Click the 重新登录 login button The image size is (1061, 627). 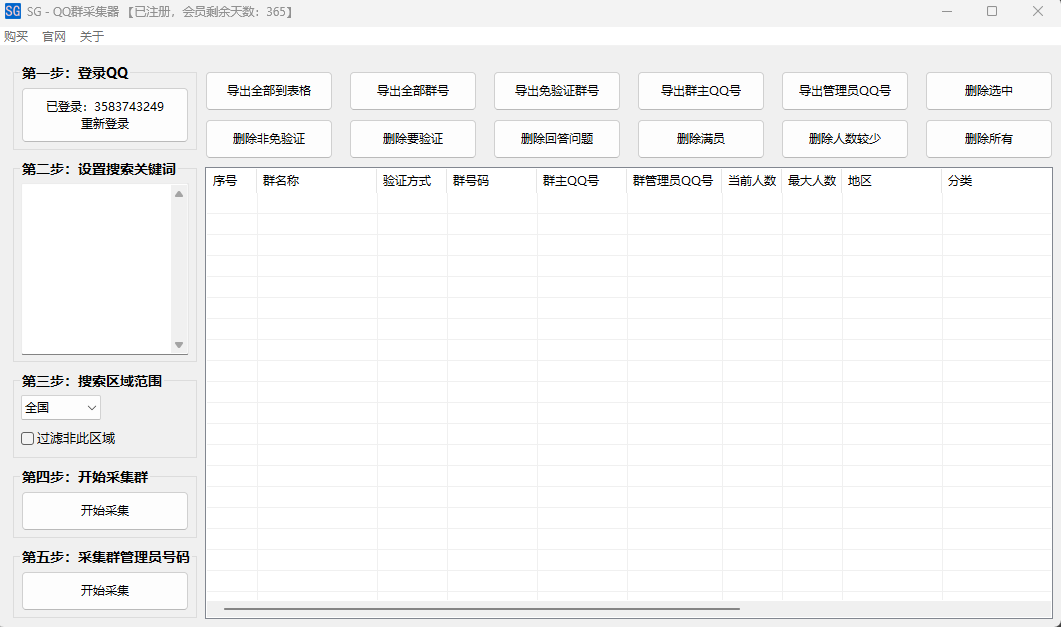105,115
